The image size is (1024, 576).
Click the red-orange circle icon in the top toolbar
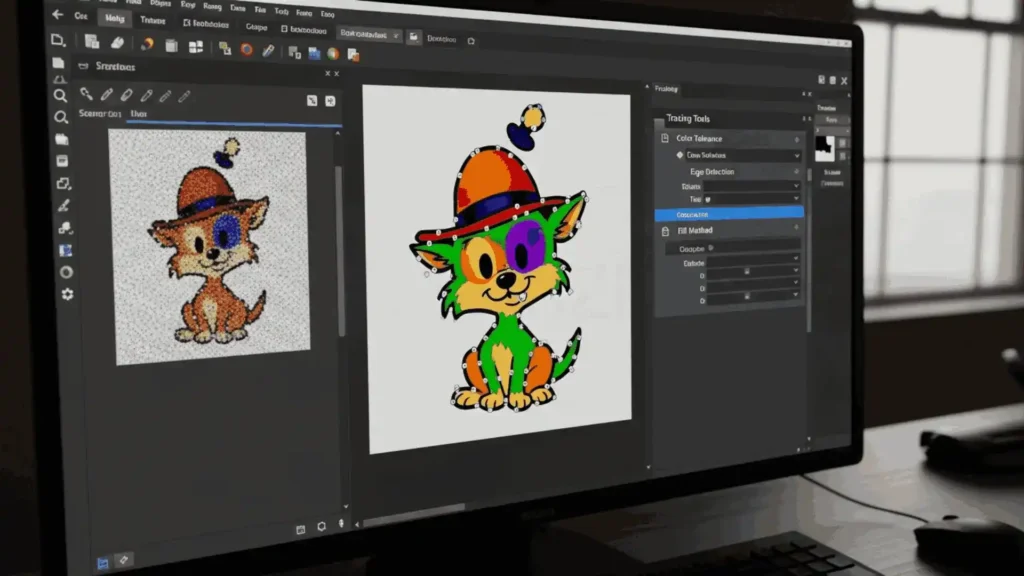(246, 49)
